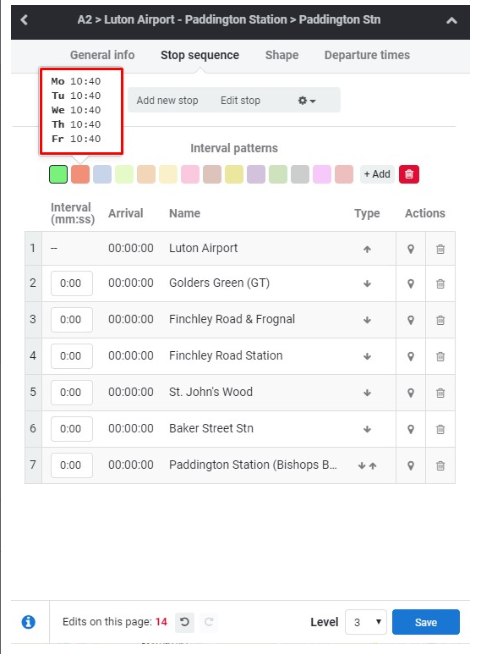
Task: Delete interval pattern with red trash button
Action: (x=409, y=174)
